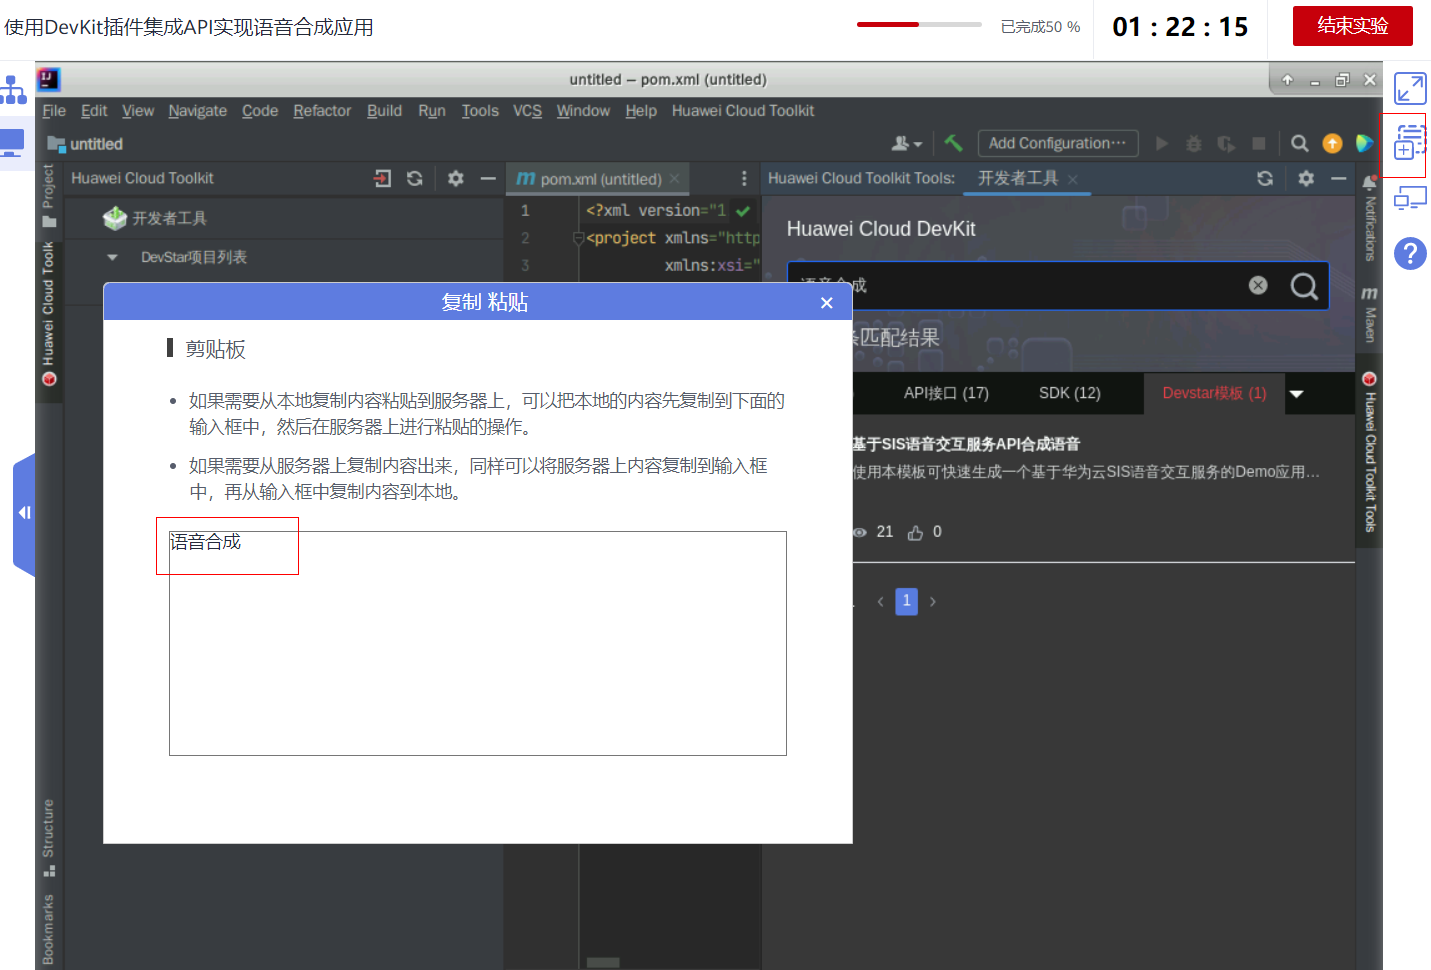This screenshot has height=970, width=1431.
Task: Open the Huawei Cloud Toolkit menu
Action: [x=742, y=111]
